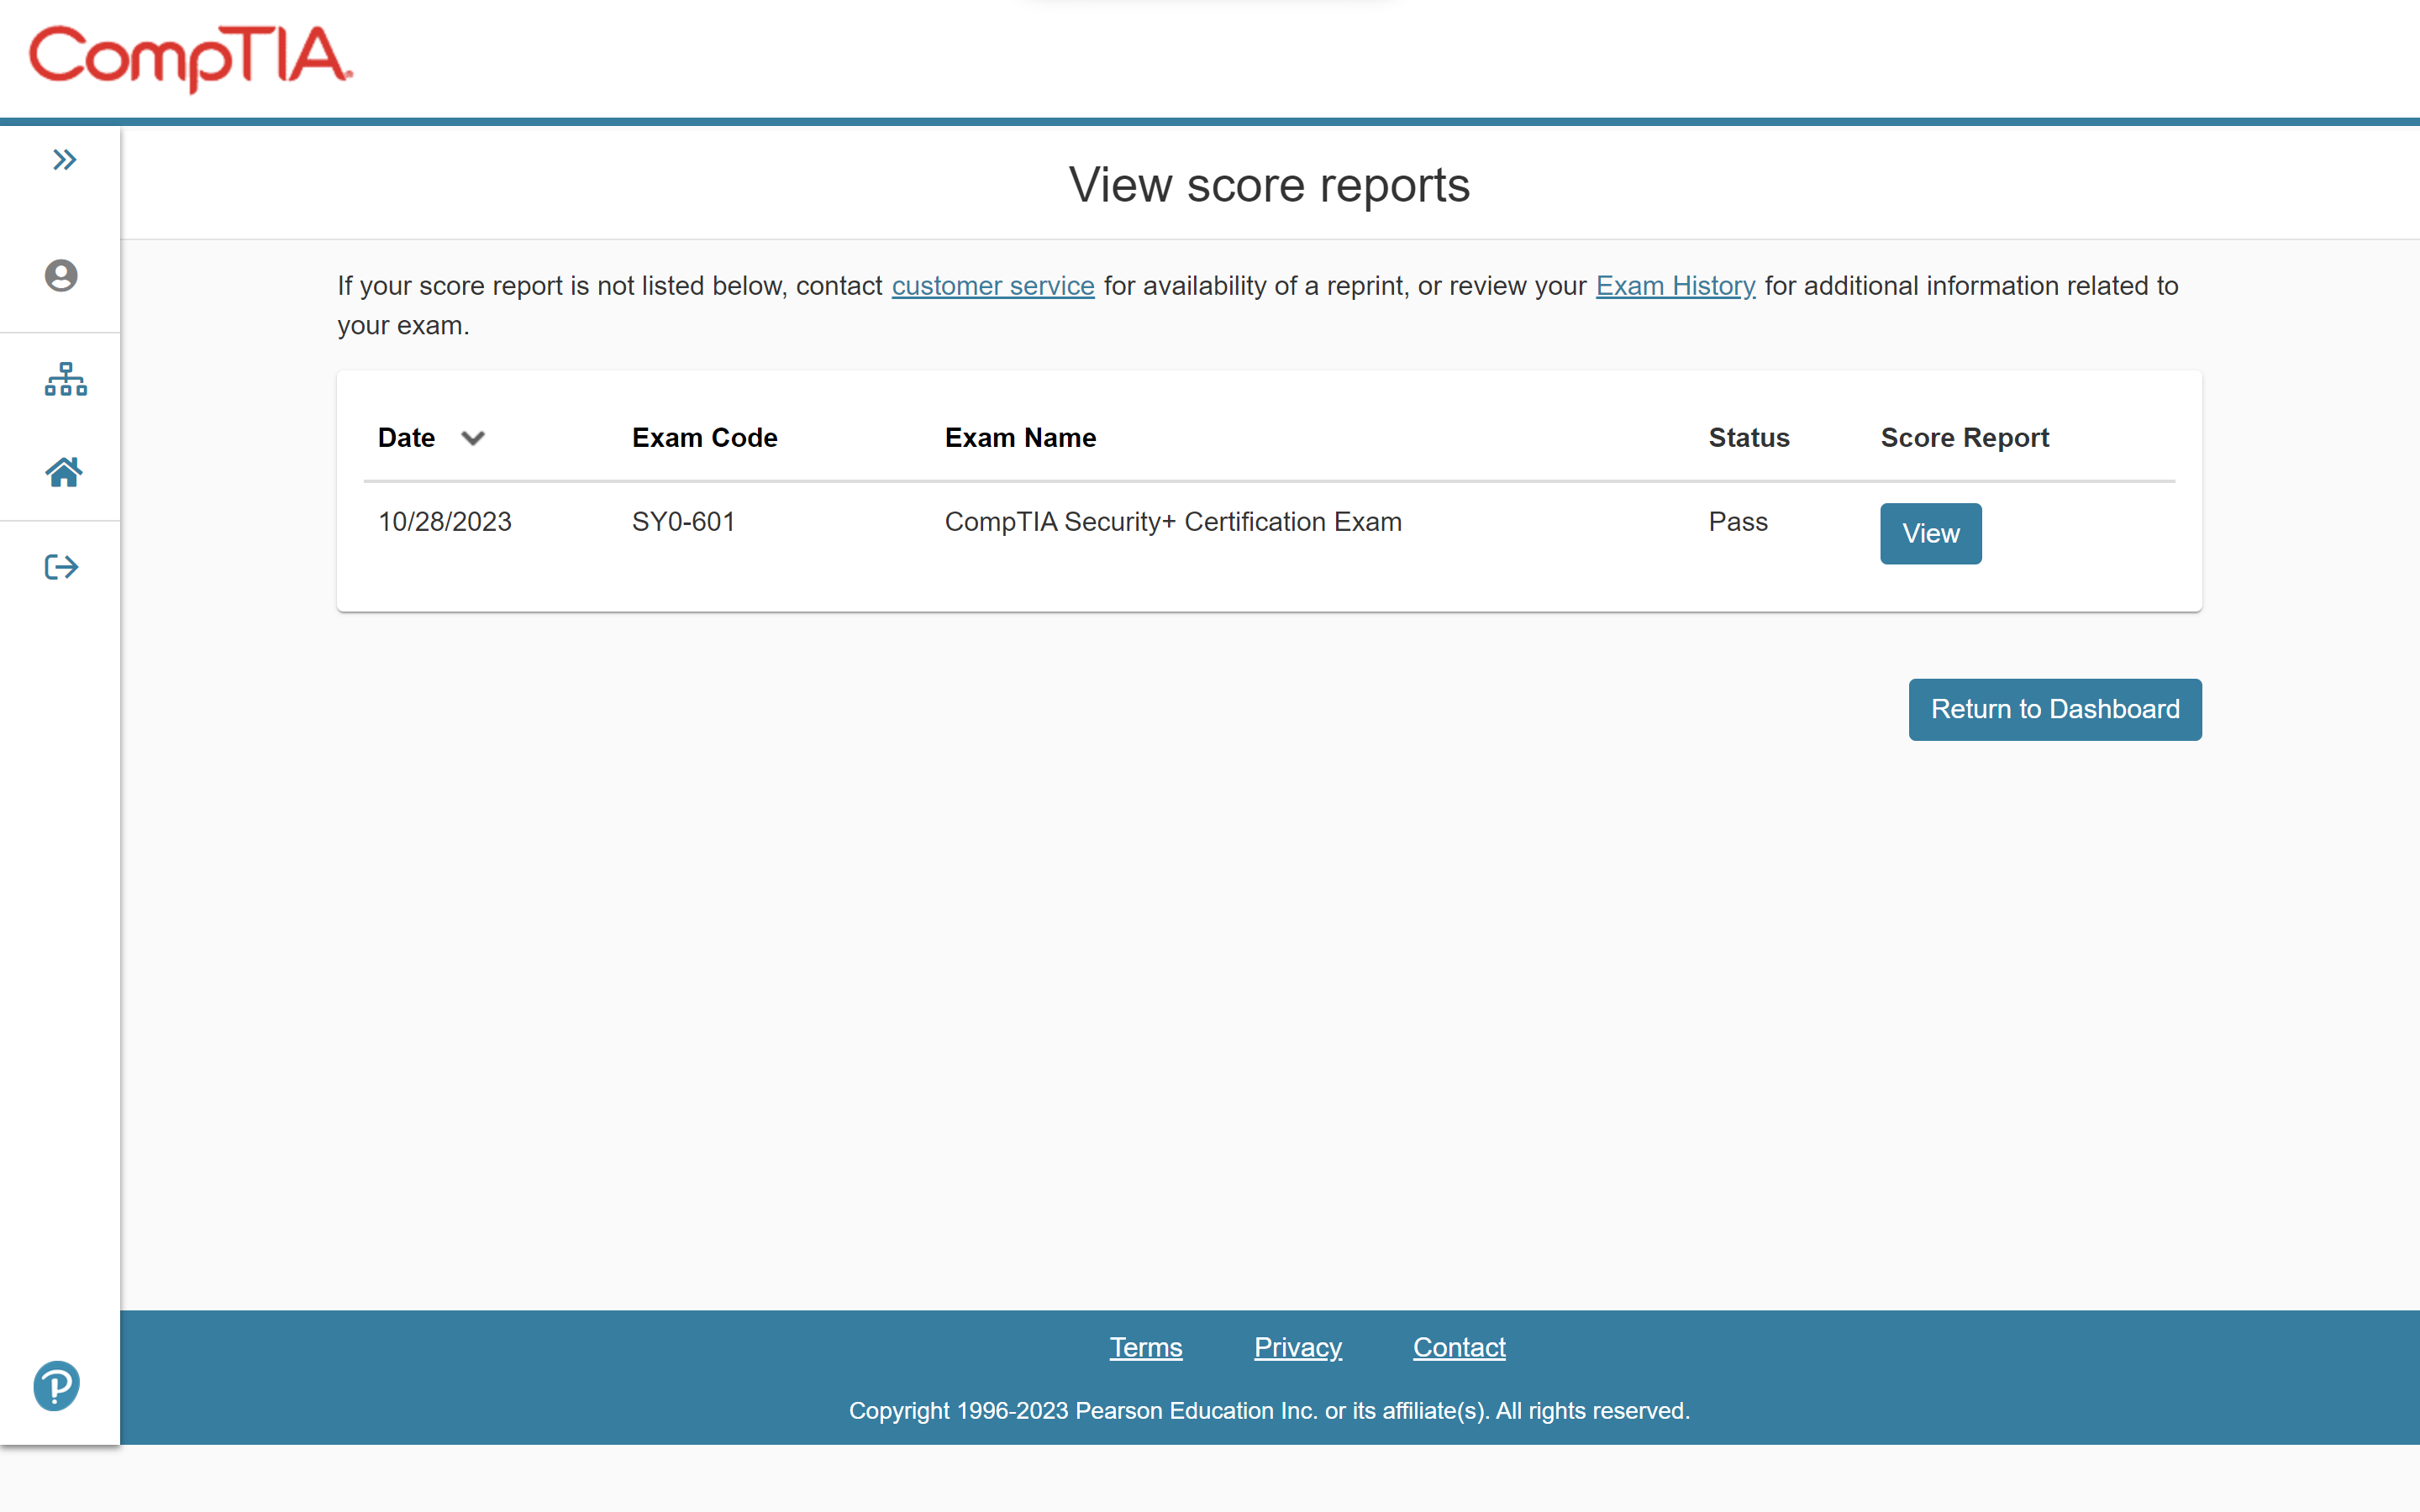
Task: Select the SY0-601 exam code cell
Action: 683,522
